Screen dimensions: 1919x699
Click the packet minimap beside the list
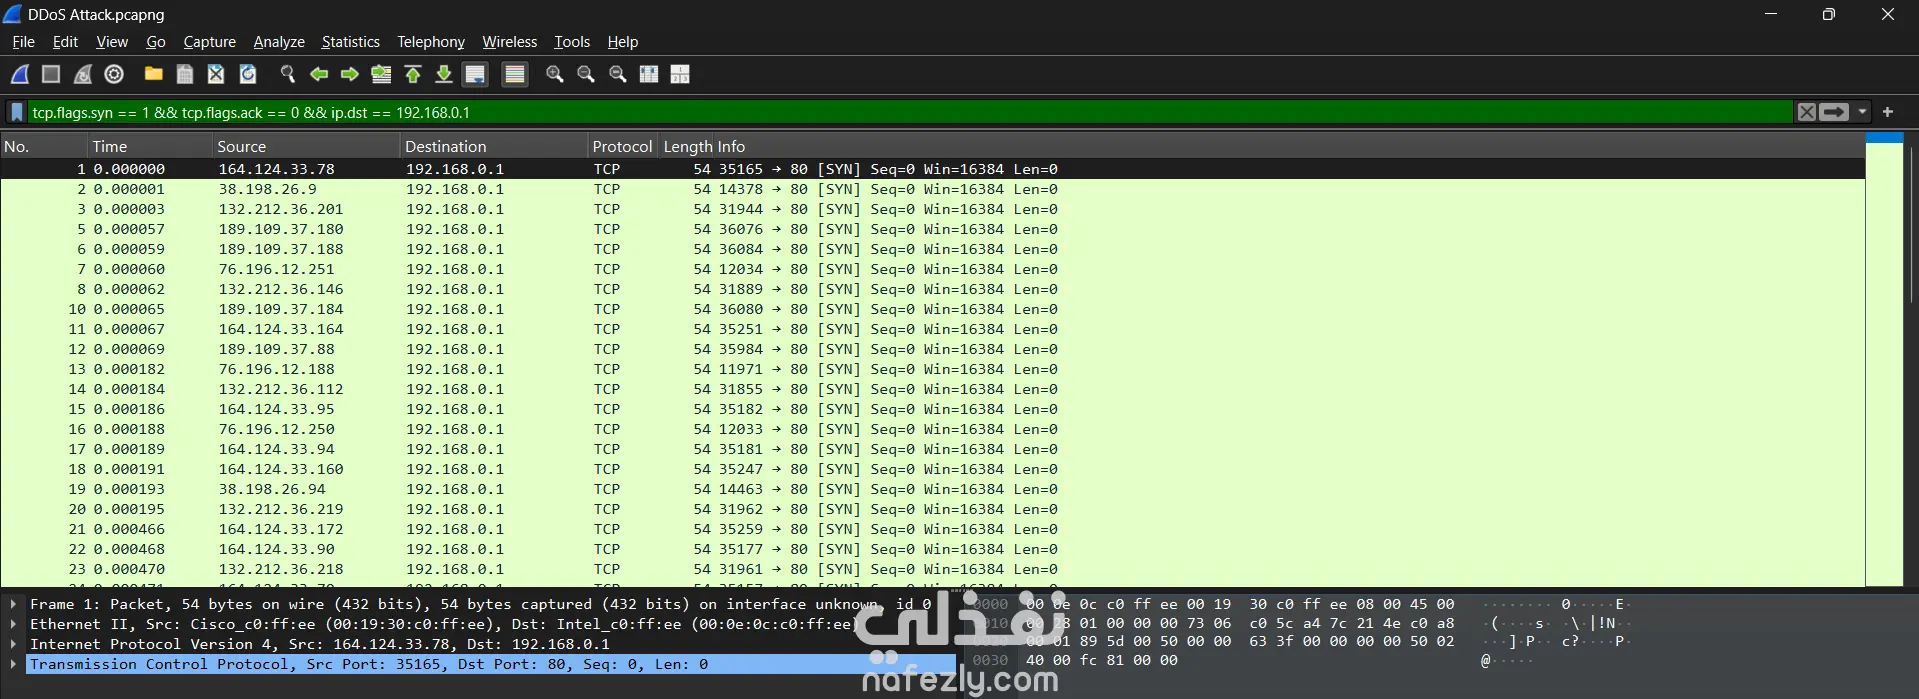pyautogui.click(x=1884, y=360)
